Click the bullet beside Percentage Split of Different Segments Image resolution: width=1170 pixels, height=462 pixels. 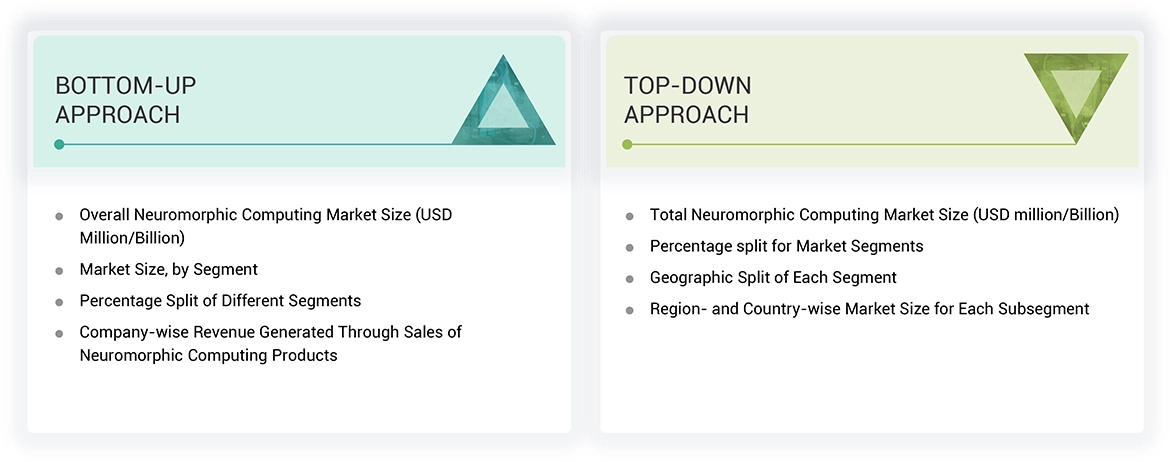60,301
